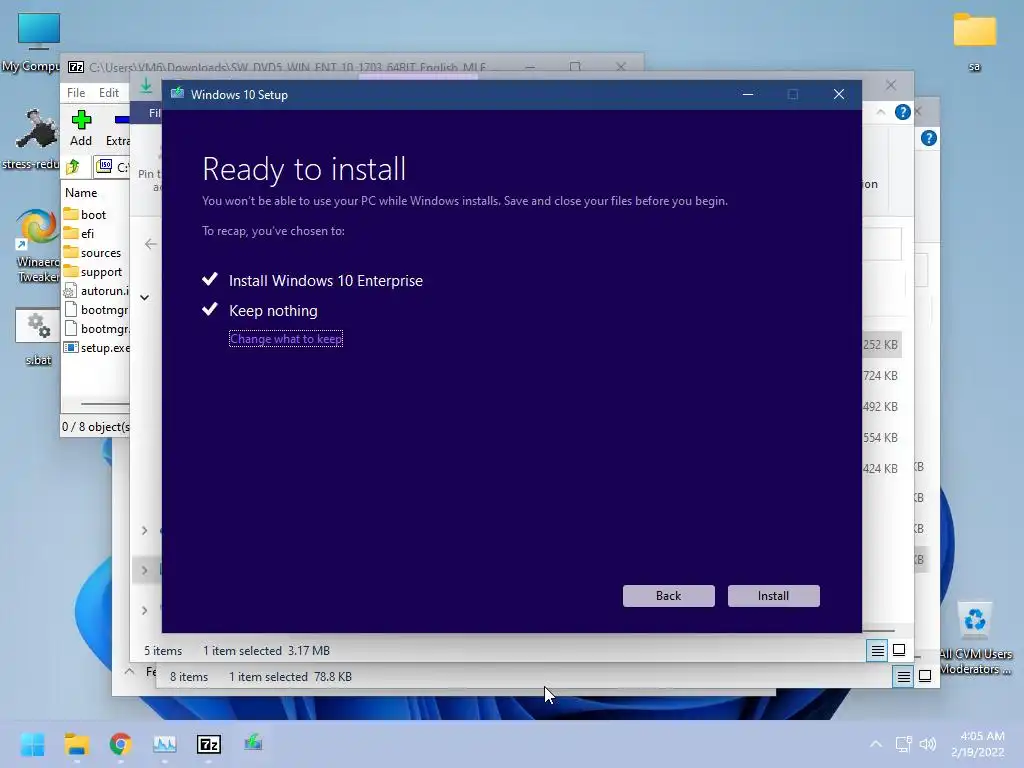Open Google Chrome from the taskbar
This screenshot has height=768, width=1024.
tap(121, 744)
